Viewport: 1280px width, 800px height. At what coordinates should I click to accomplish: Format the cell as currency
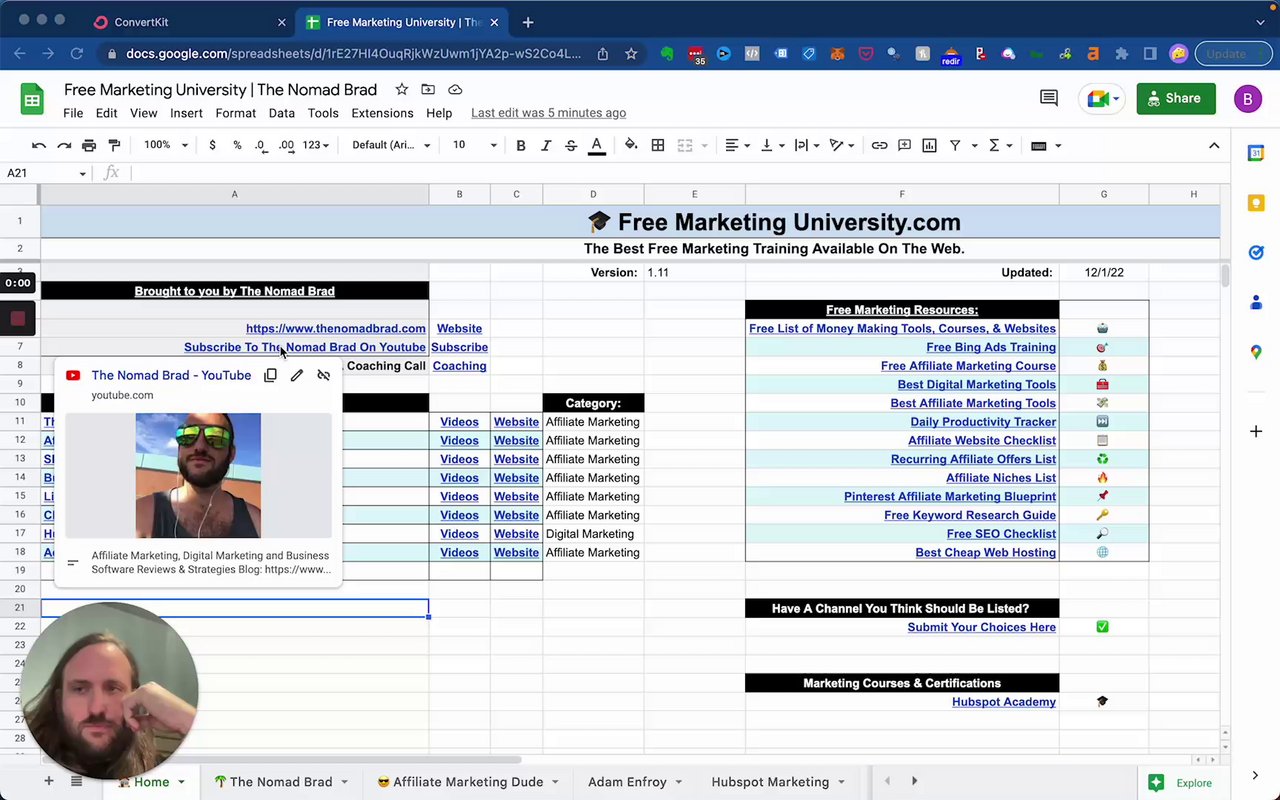pos(212,145)
